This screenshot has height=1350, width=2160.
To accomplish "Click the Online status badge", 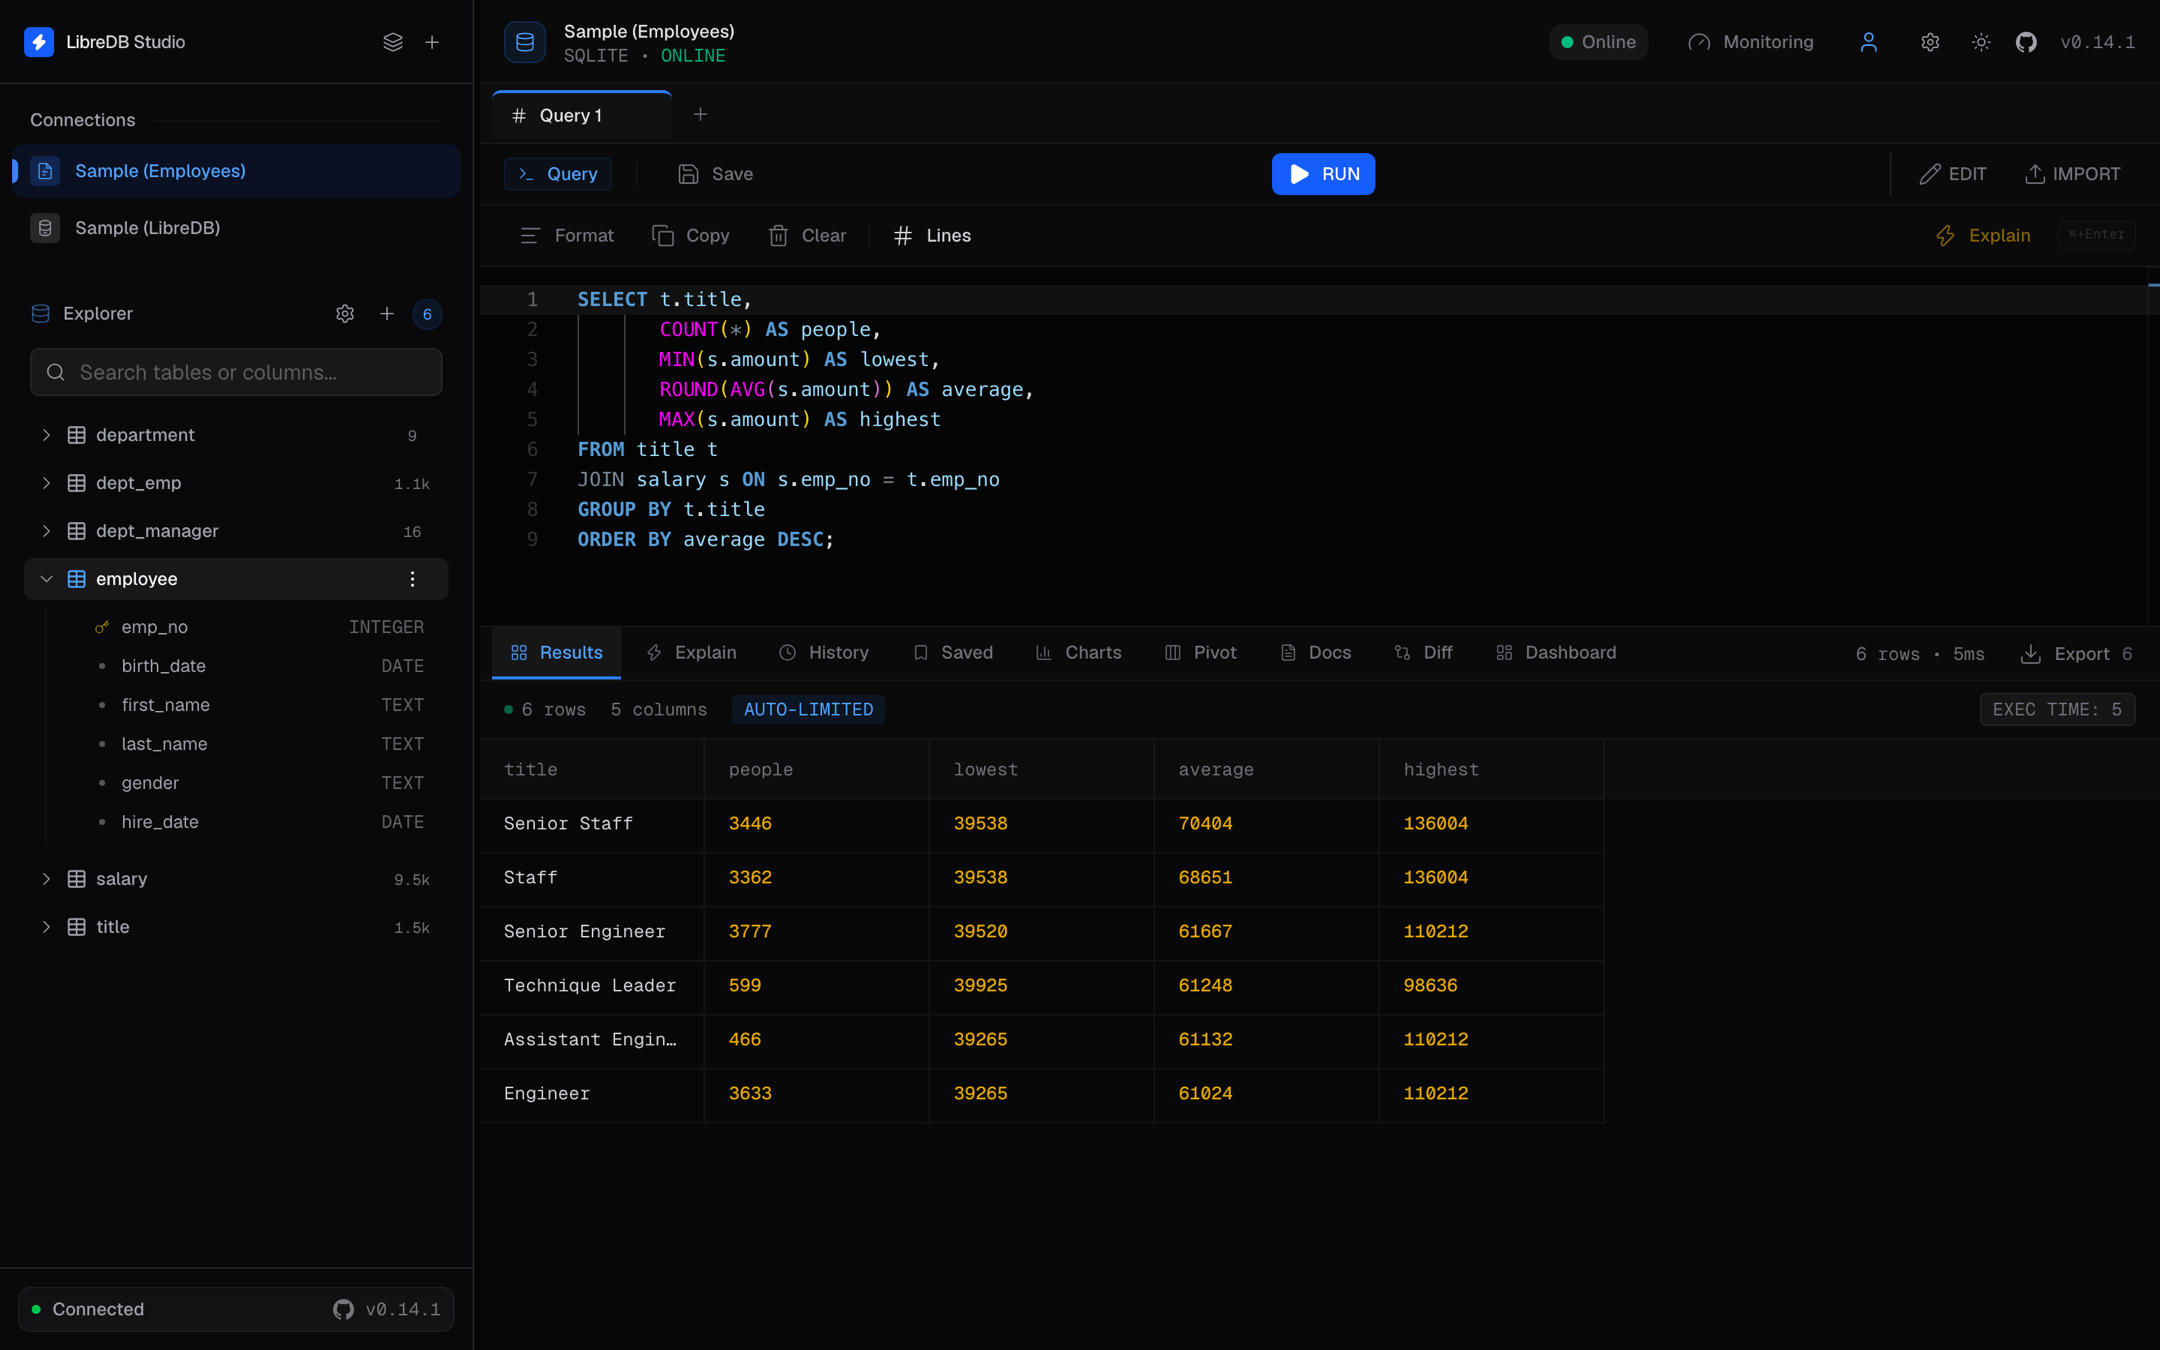I will pos(1598,42).
